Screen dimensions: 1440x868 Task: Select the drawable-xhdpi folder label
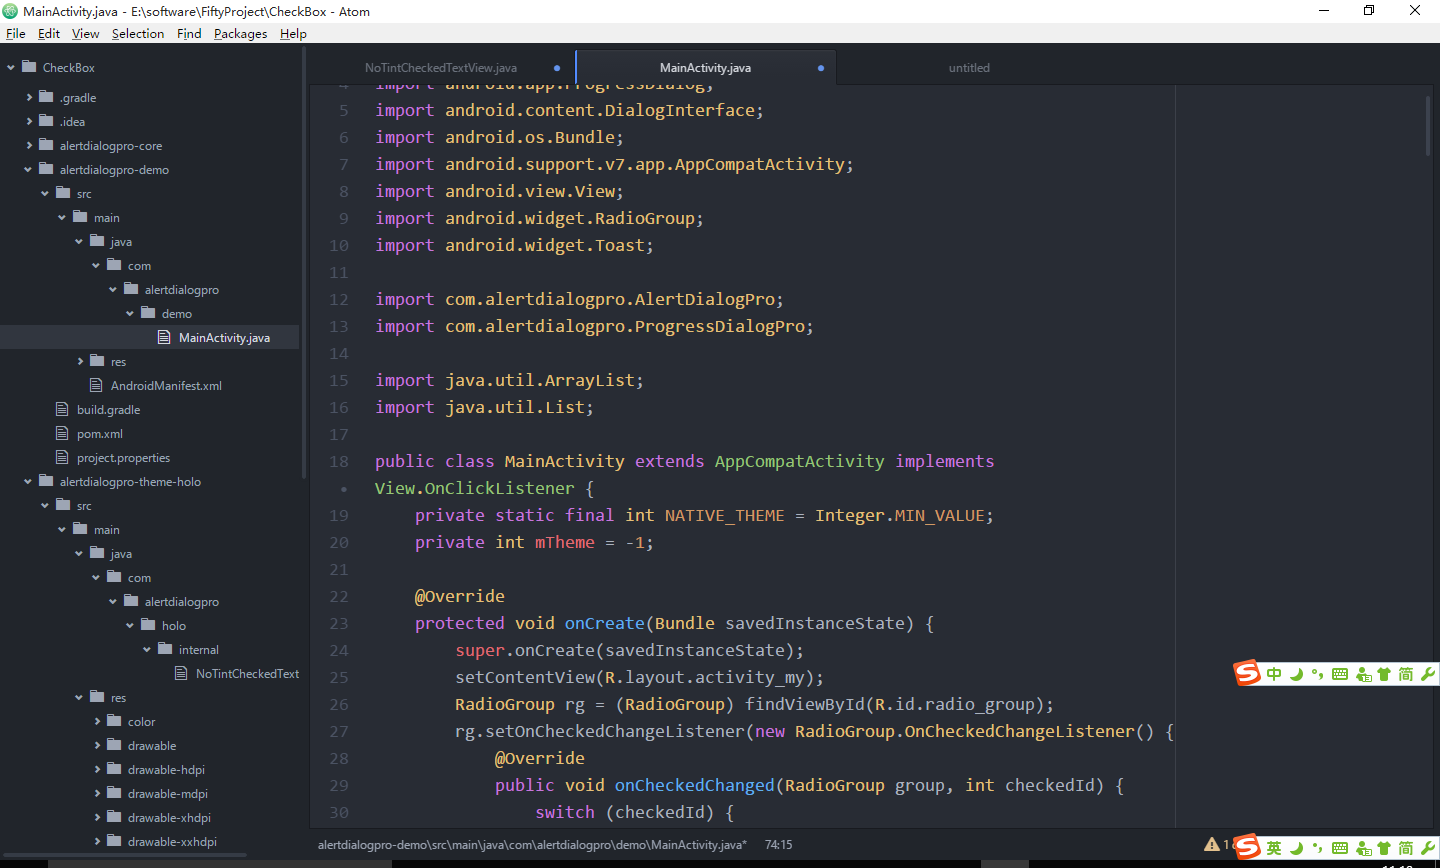point(169,817)
